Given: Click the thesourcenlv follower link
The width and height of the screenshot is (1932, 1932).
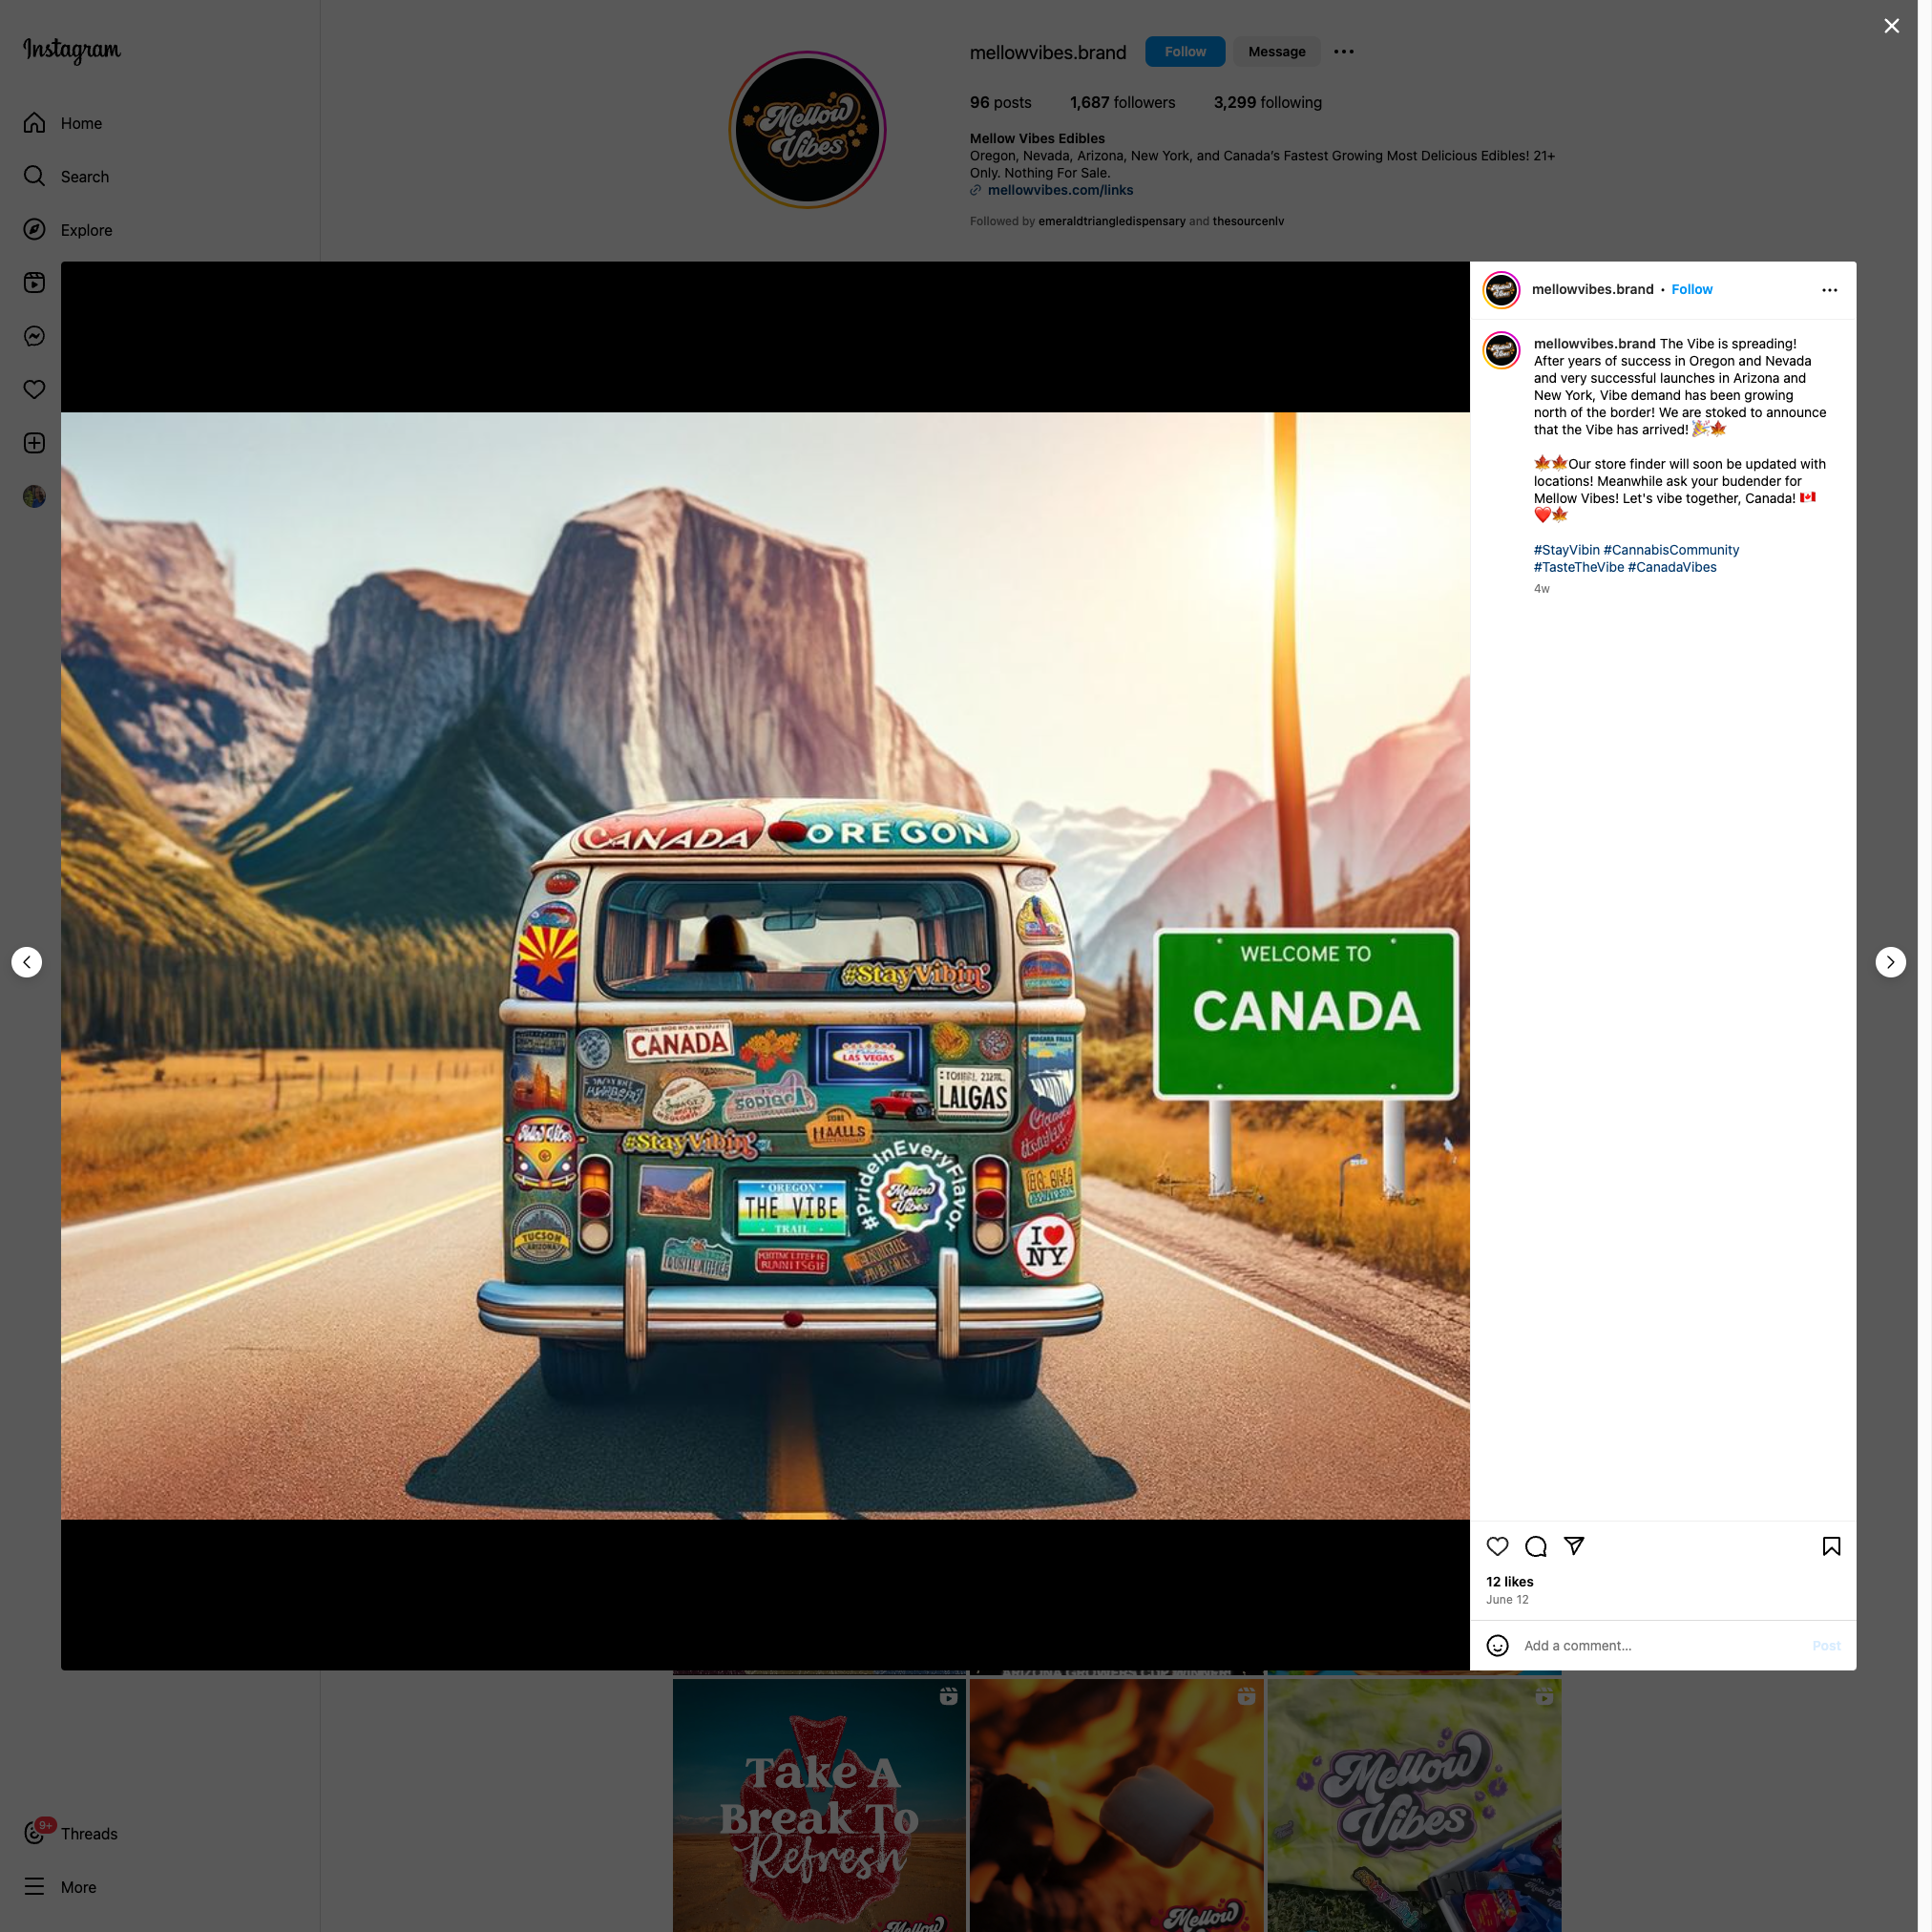Looking at the screenshot, I should [x=1248, y=222].
